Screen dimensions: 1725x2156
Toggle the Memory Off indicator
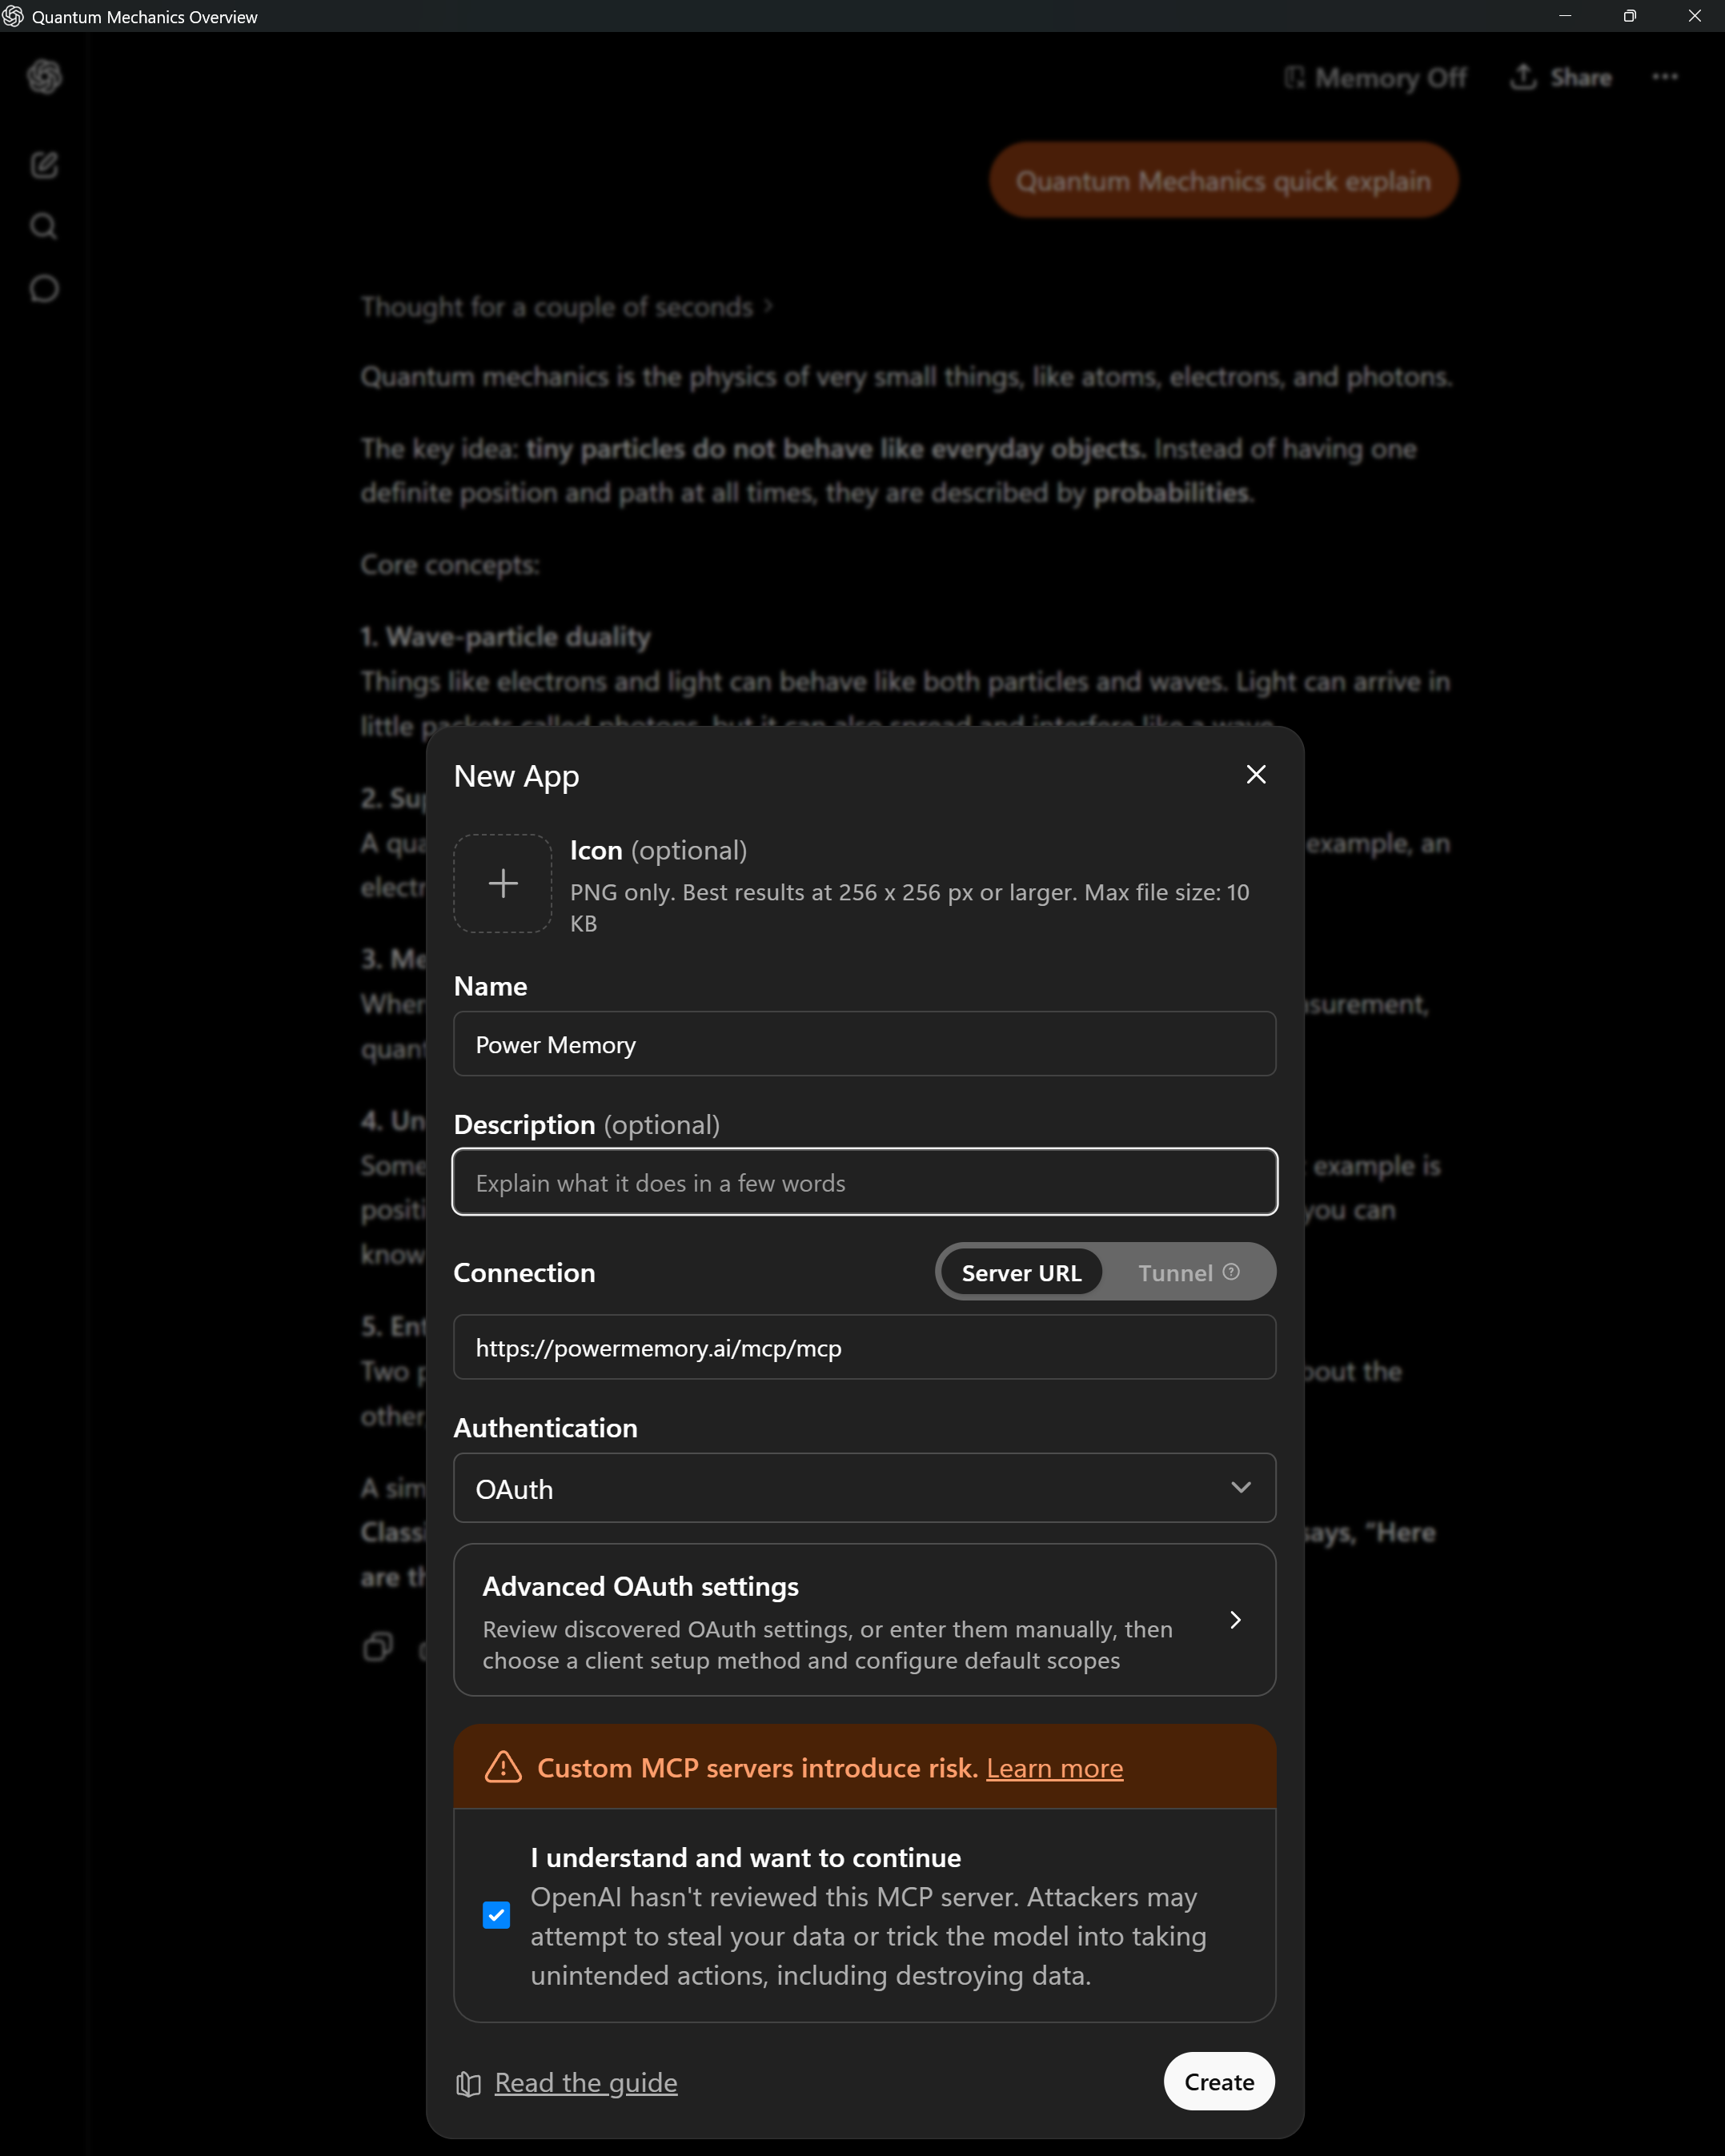pyautogui.click(x=1375, y=77)
